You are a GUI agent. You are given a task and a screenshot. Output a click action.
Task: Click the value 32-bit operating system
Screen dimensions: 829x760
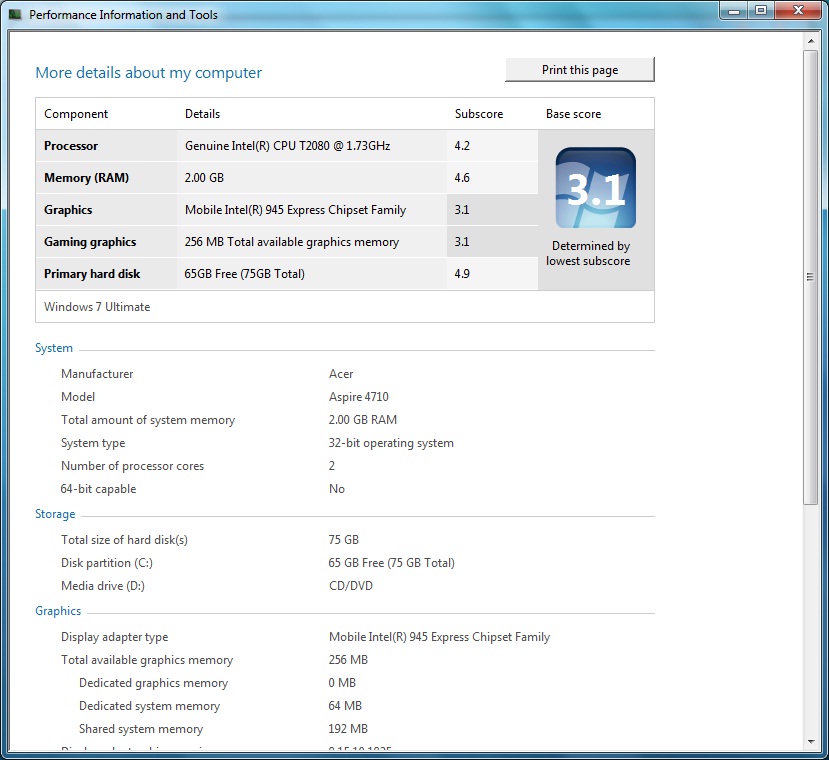(x=391, y=443)
